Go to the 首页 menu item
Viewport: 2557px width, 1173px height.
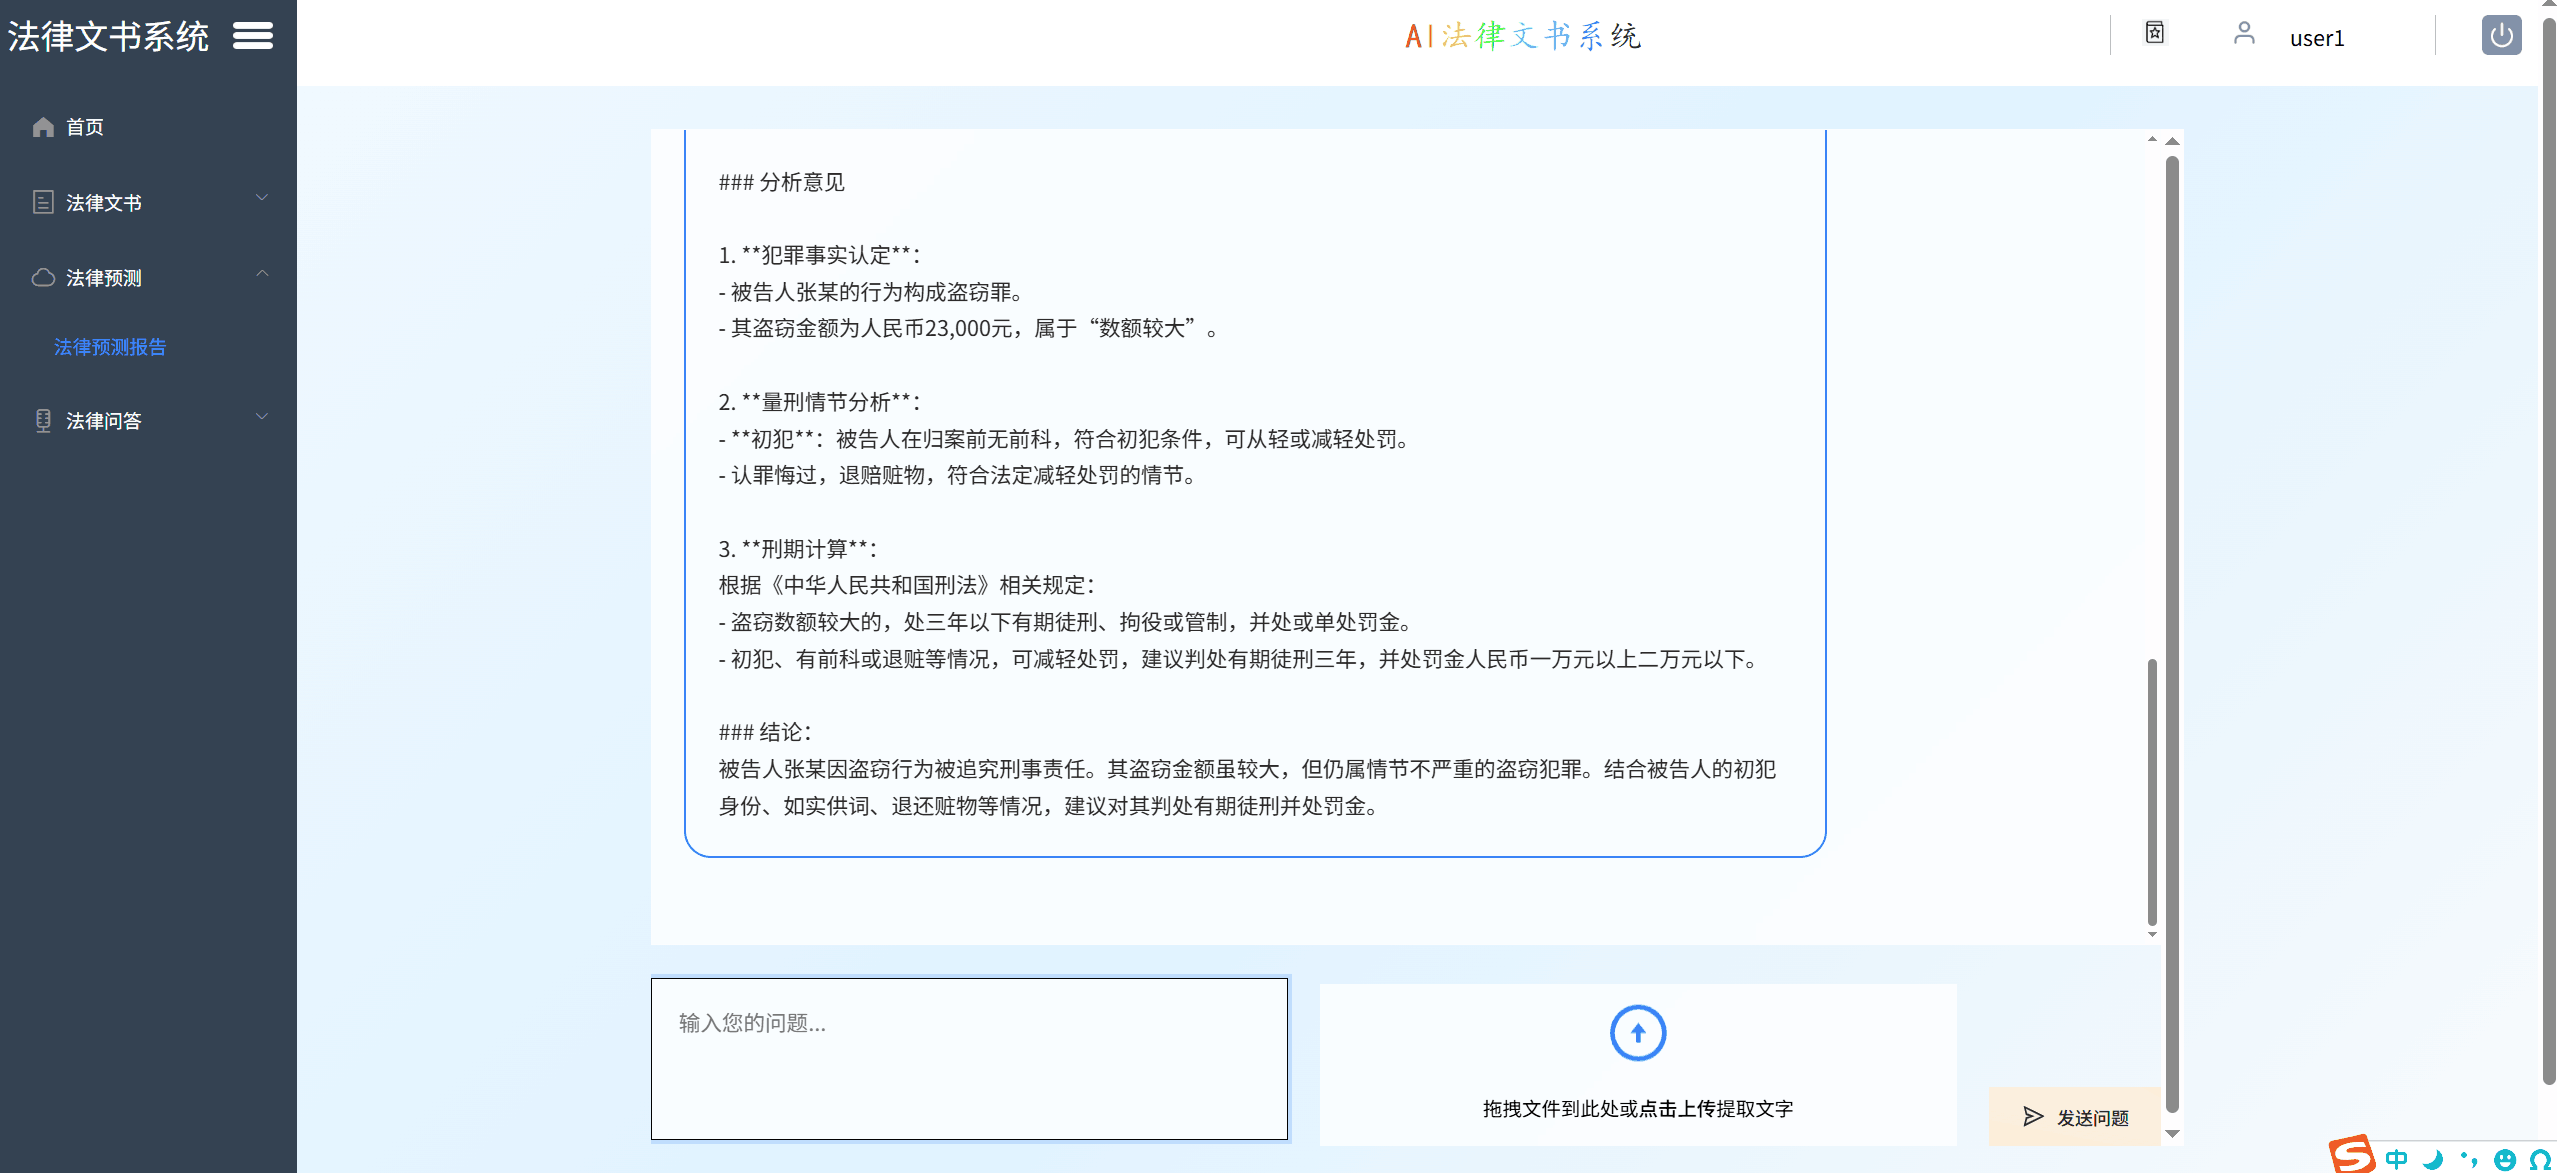85,127
